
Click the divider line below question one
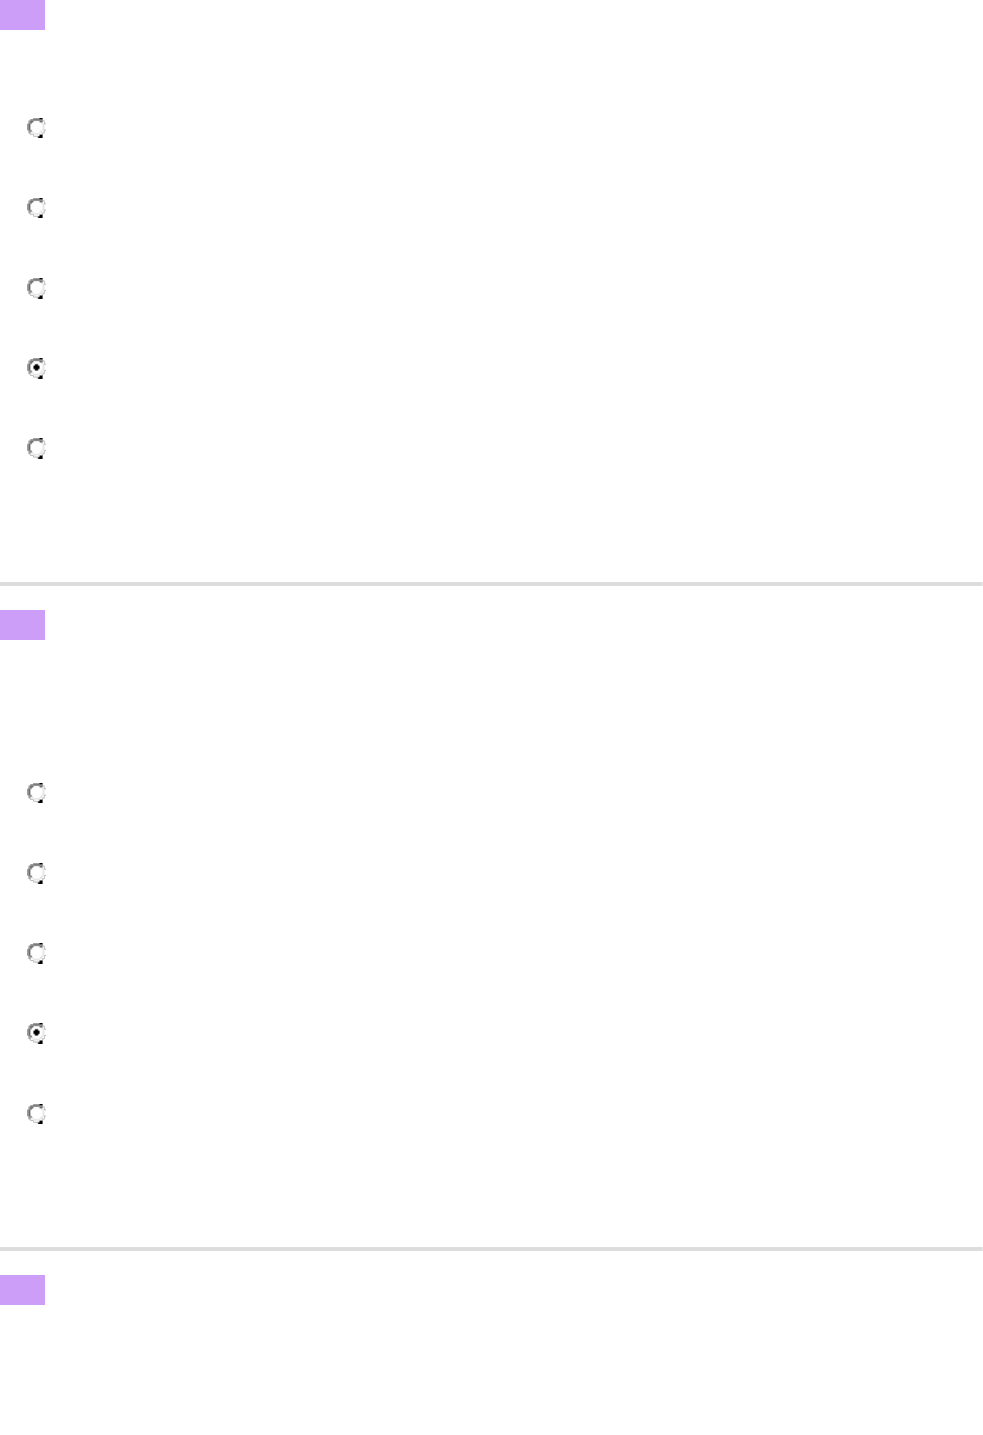[x=491, y=583]
